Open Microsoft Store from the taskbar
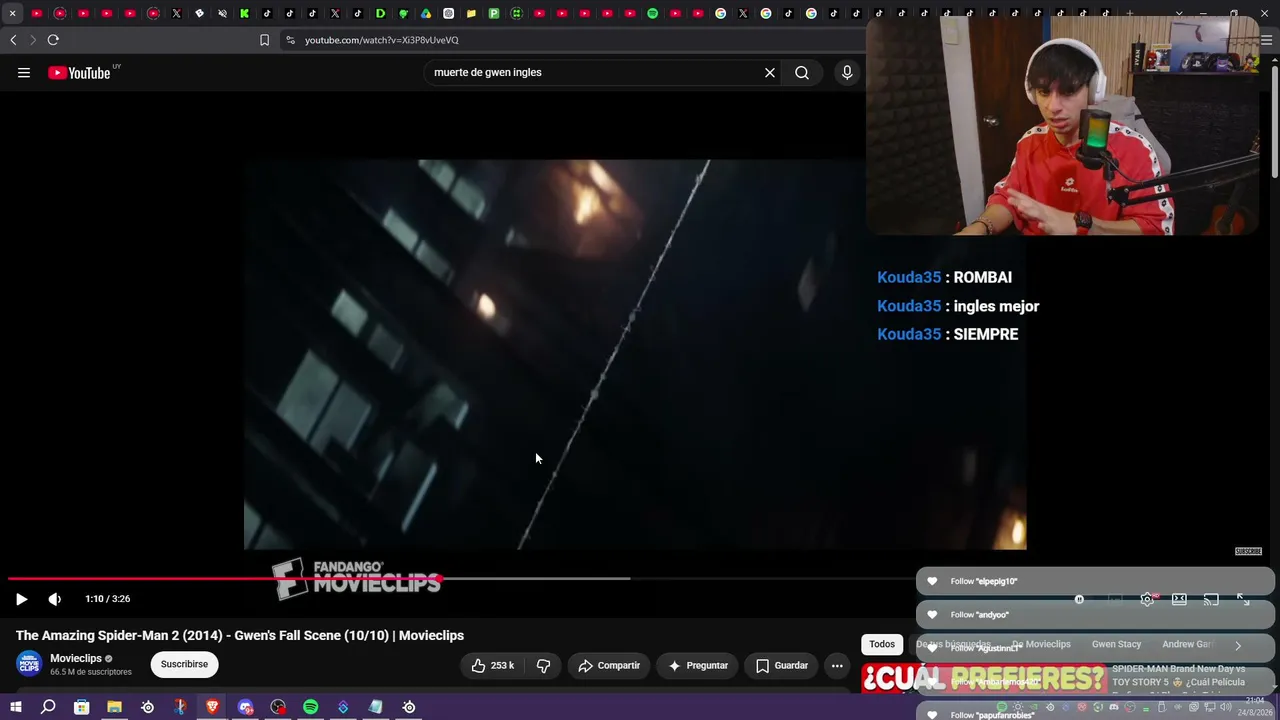 [81, 707]
